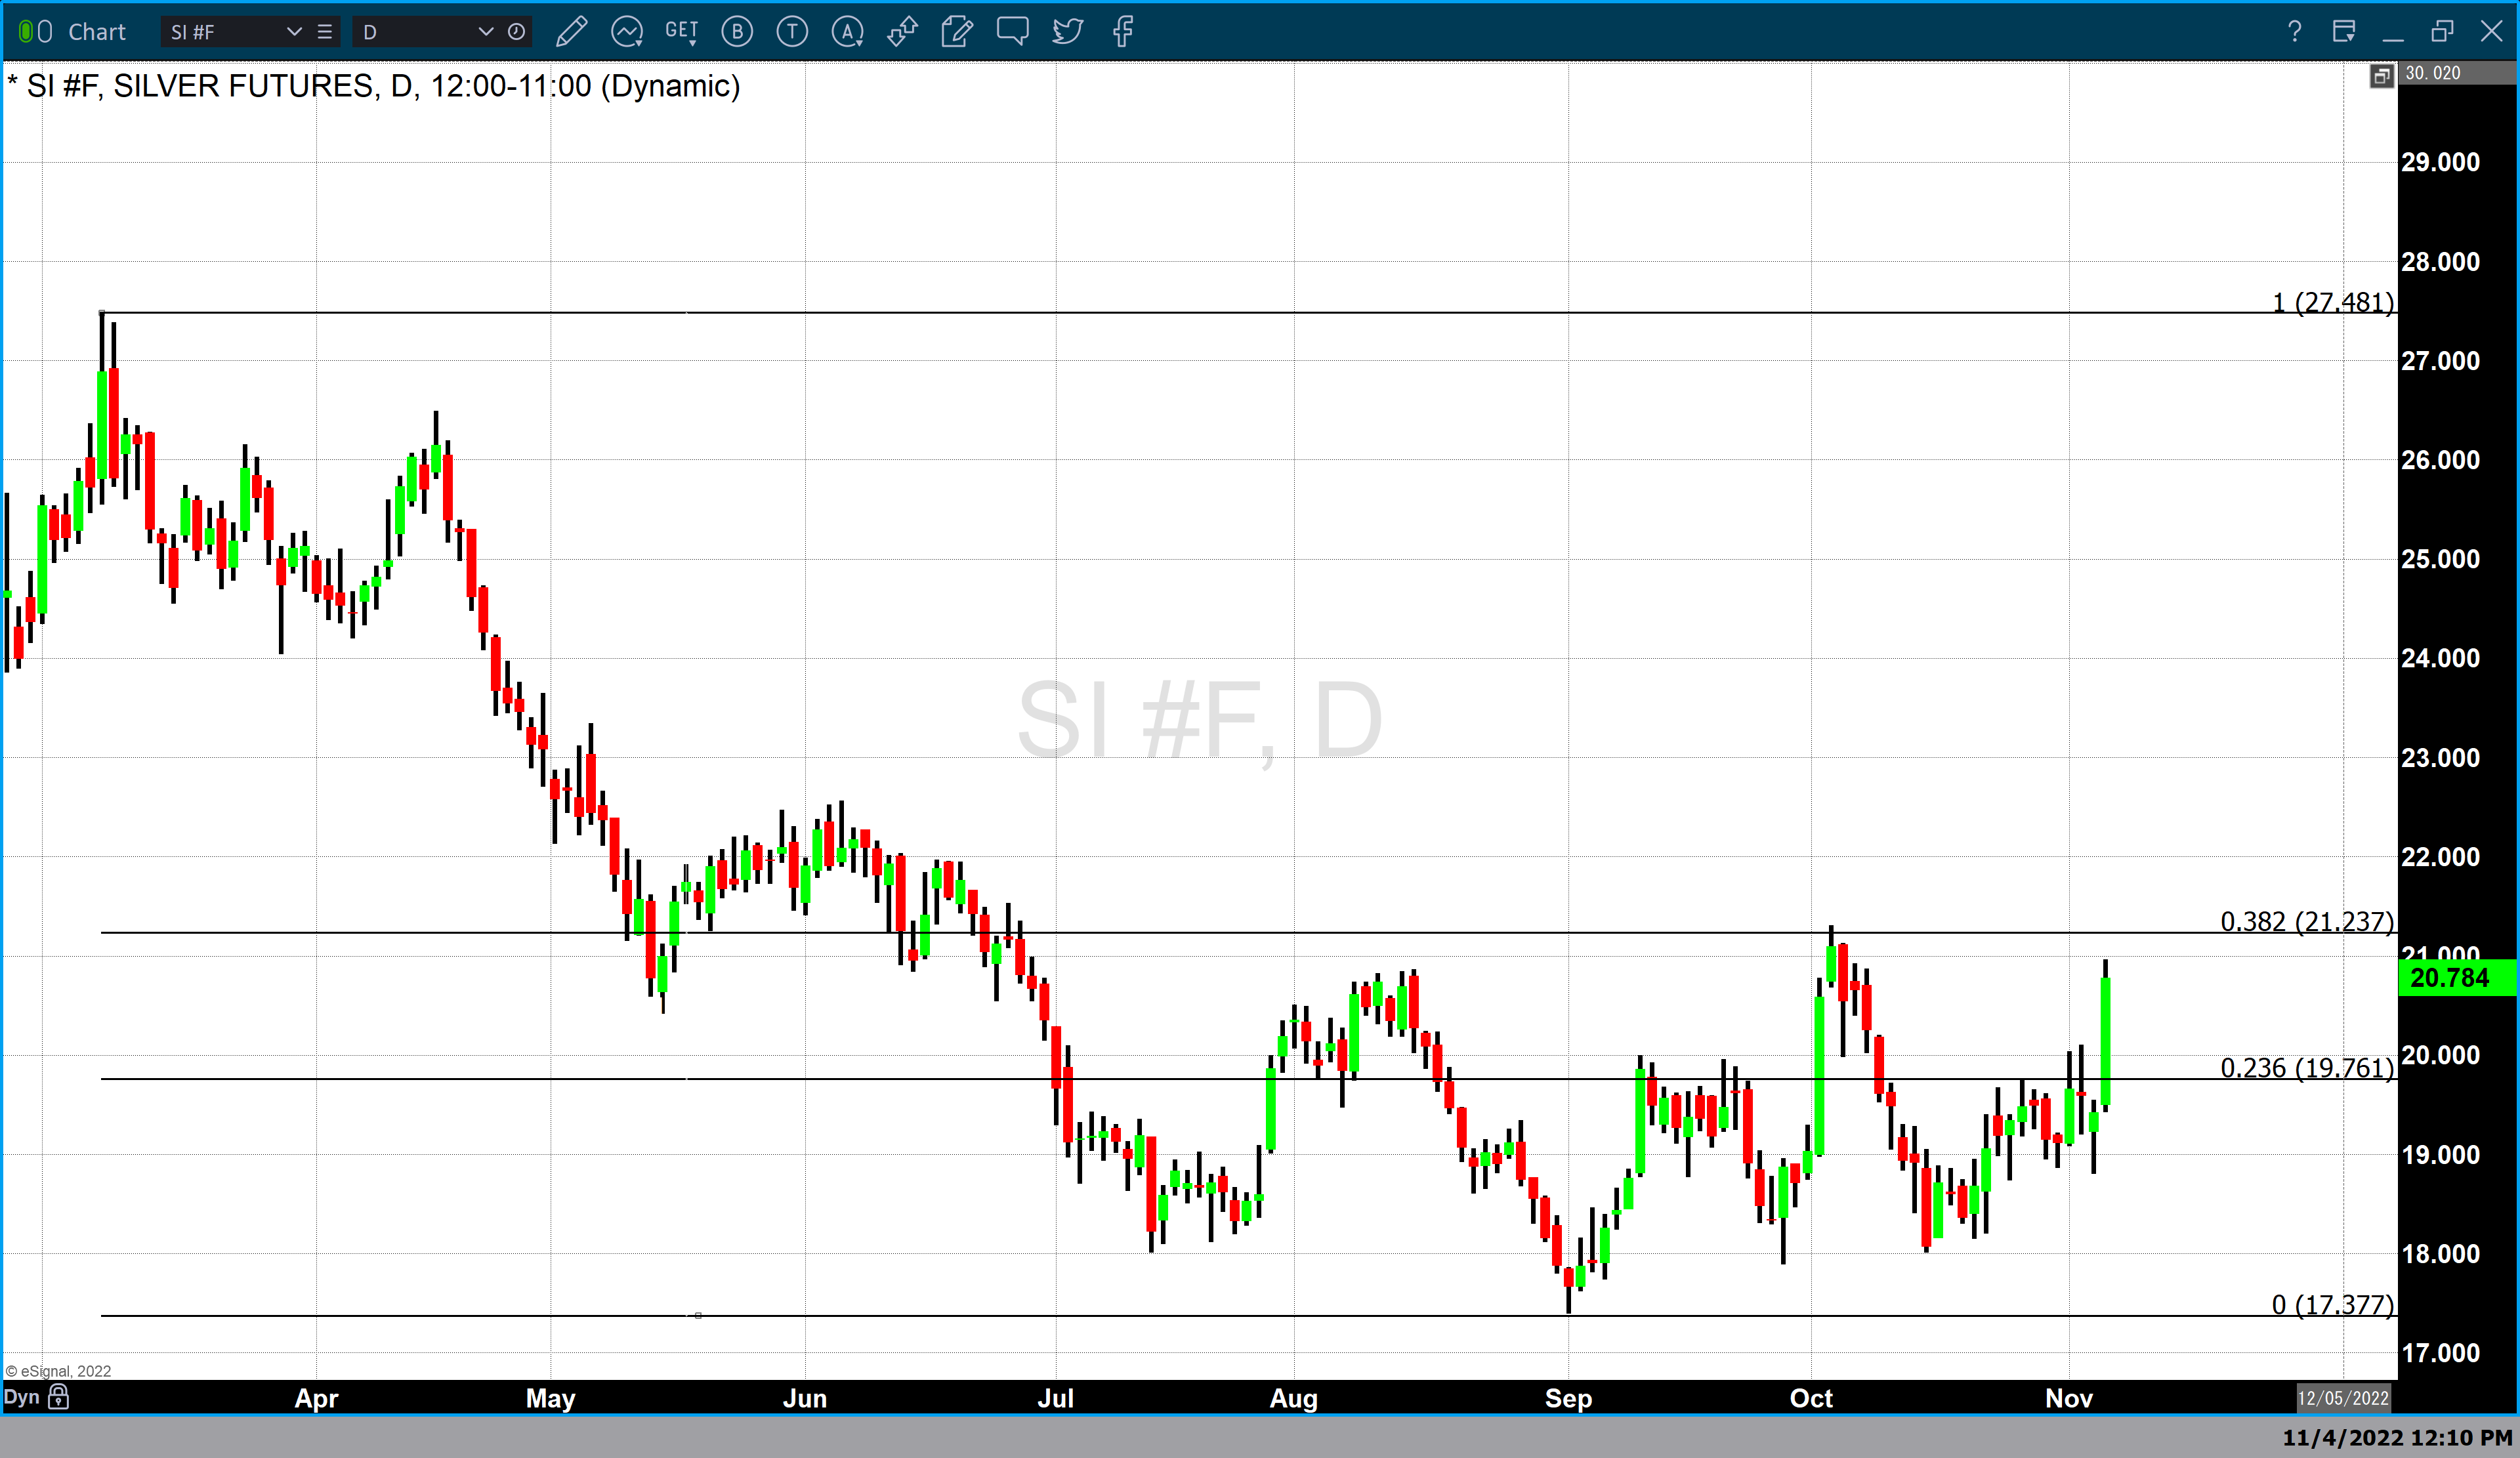
Task: Click the interval clock icon
Action: 516,32
